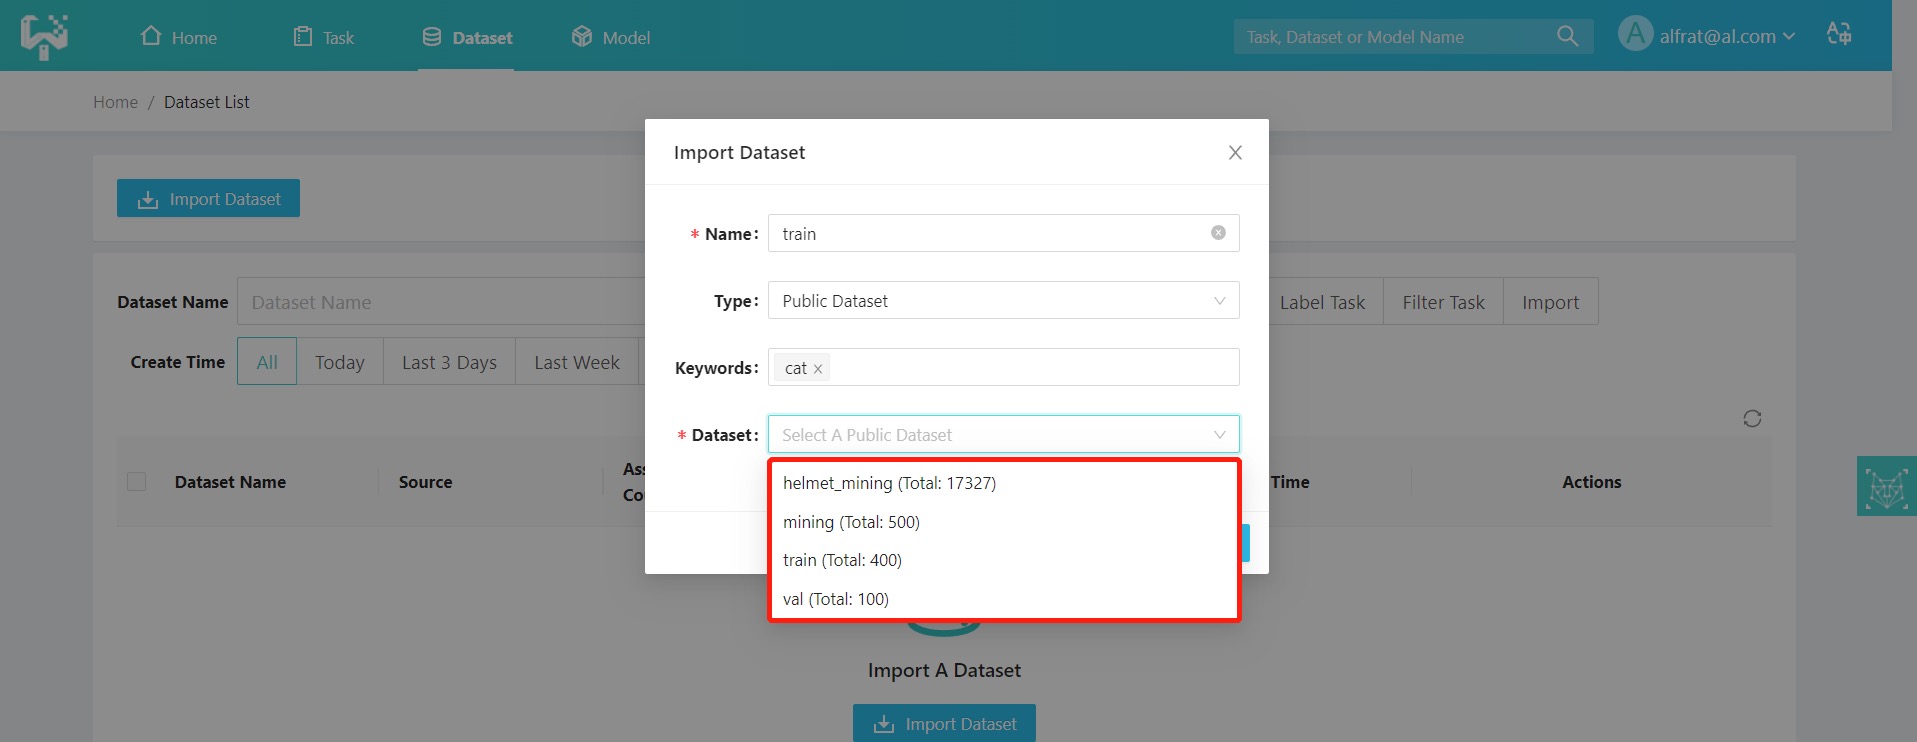The image size is (1917, 742).
Task: Select the Last 3 Days filter
Action: pyautogui.click(x=449, y=362)
